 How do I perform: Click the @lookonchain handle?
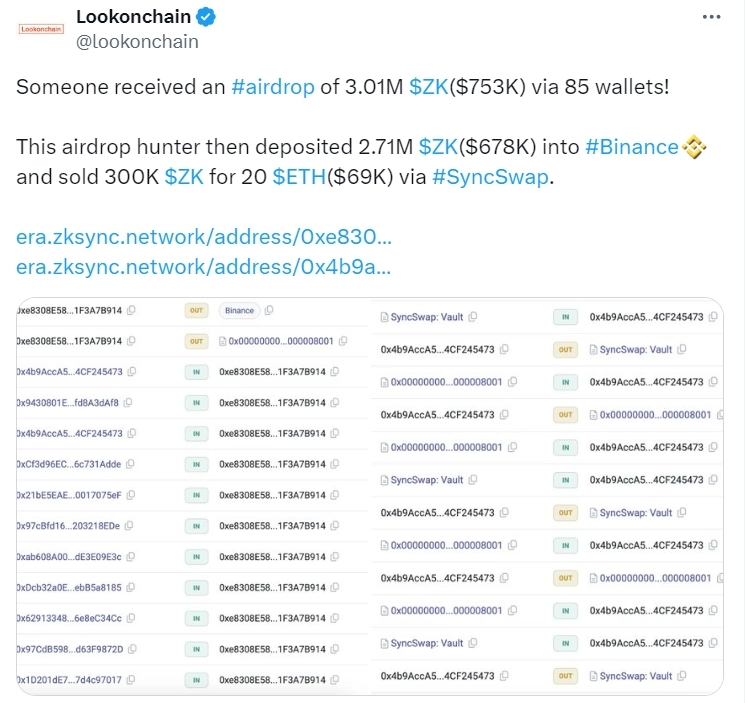137,41
